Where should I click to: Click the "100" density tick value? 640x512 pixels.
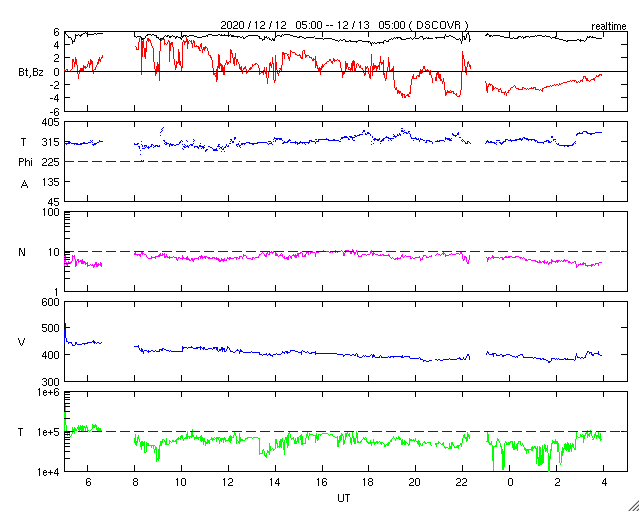[x=51, y=213]
